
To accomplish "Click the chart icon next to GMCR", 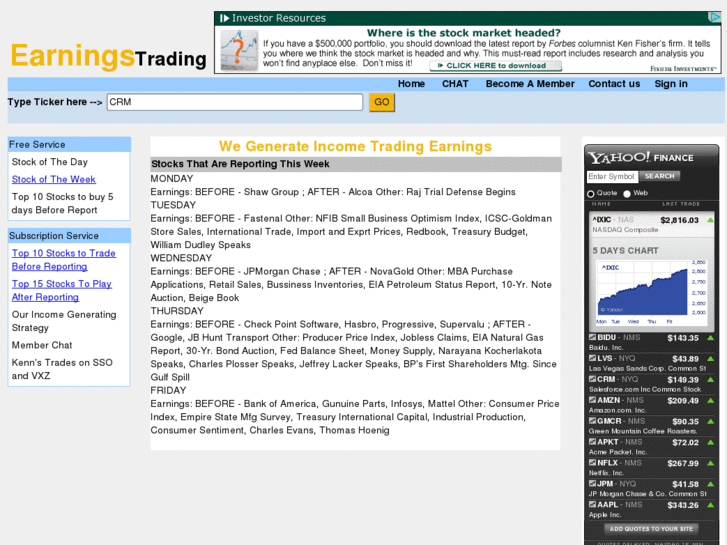I will coord(592,421).
